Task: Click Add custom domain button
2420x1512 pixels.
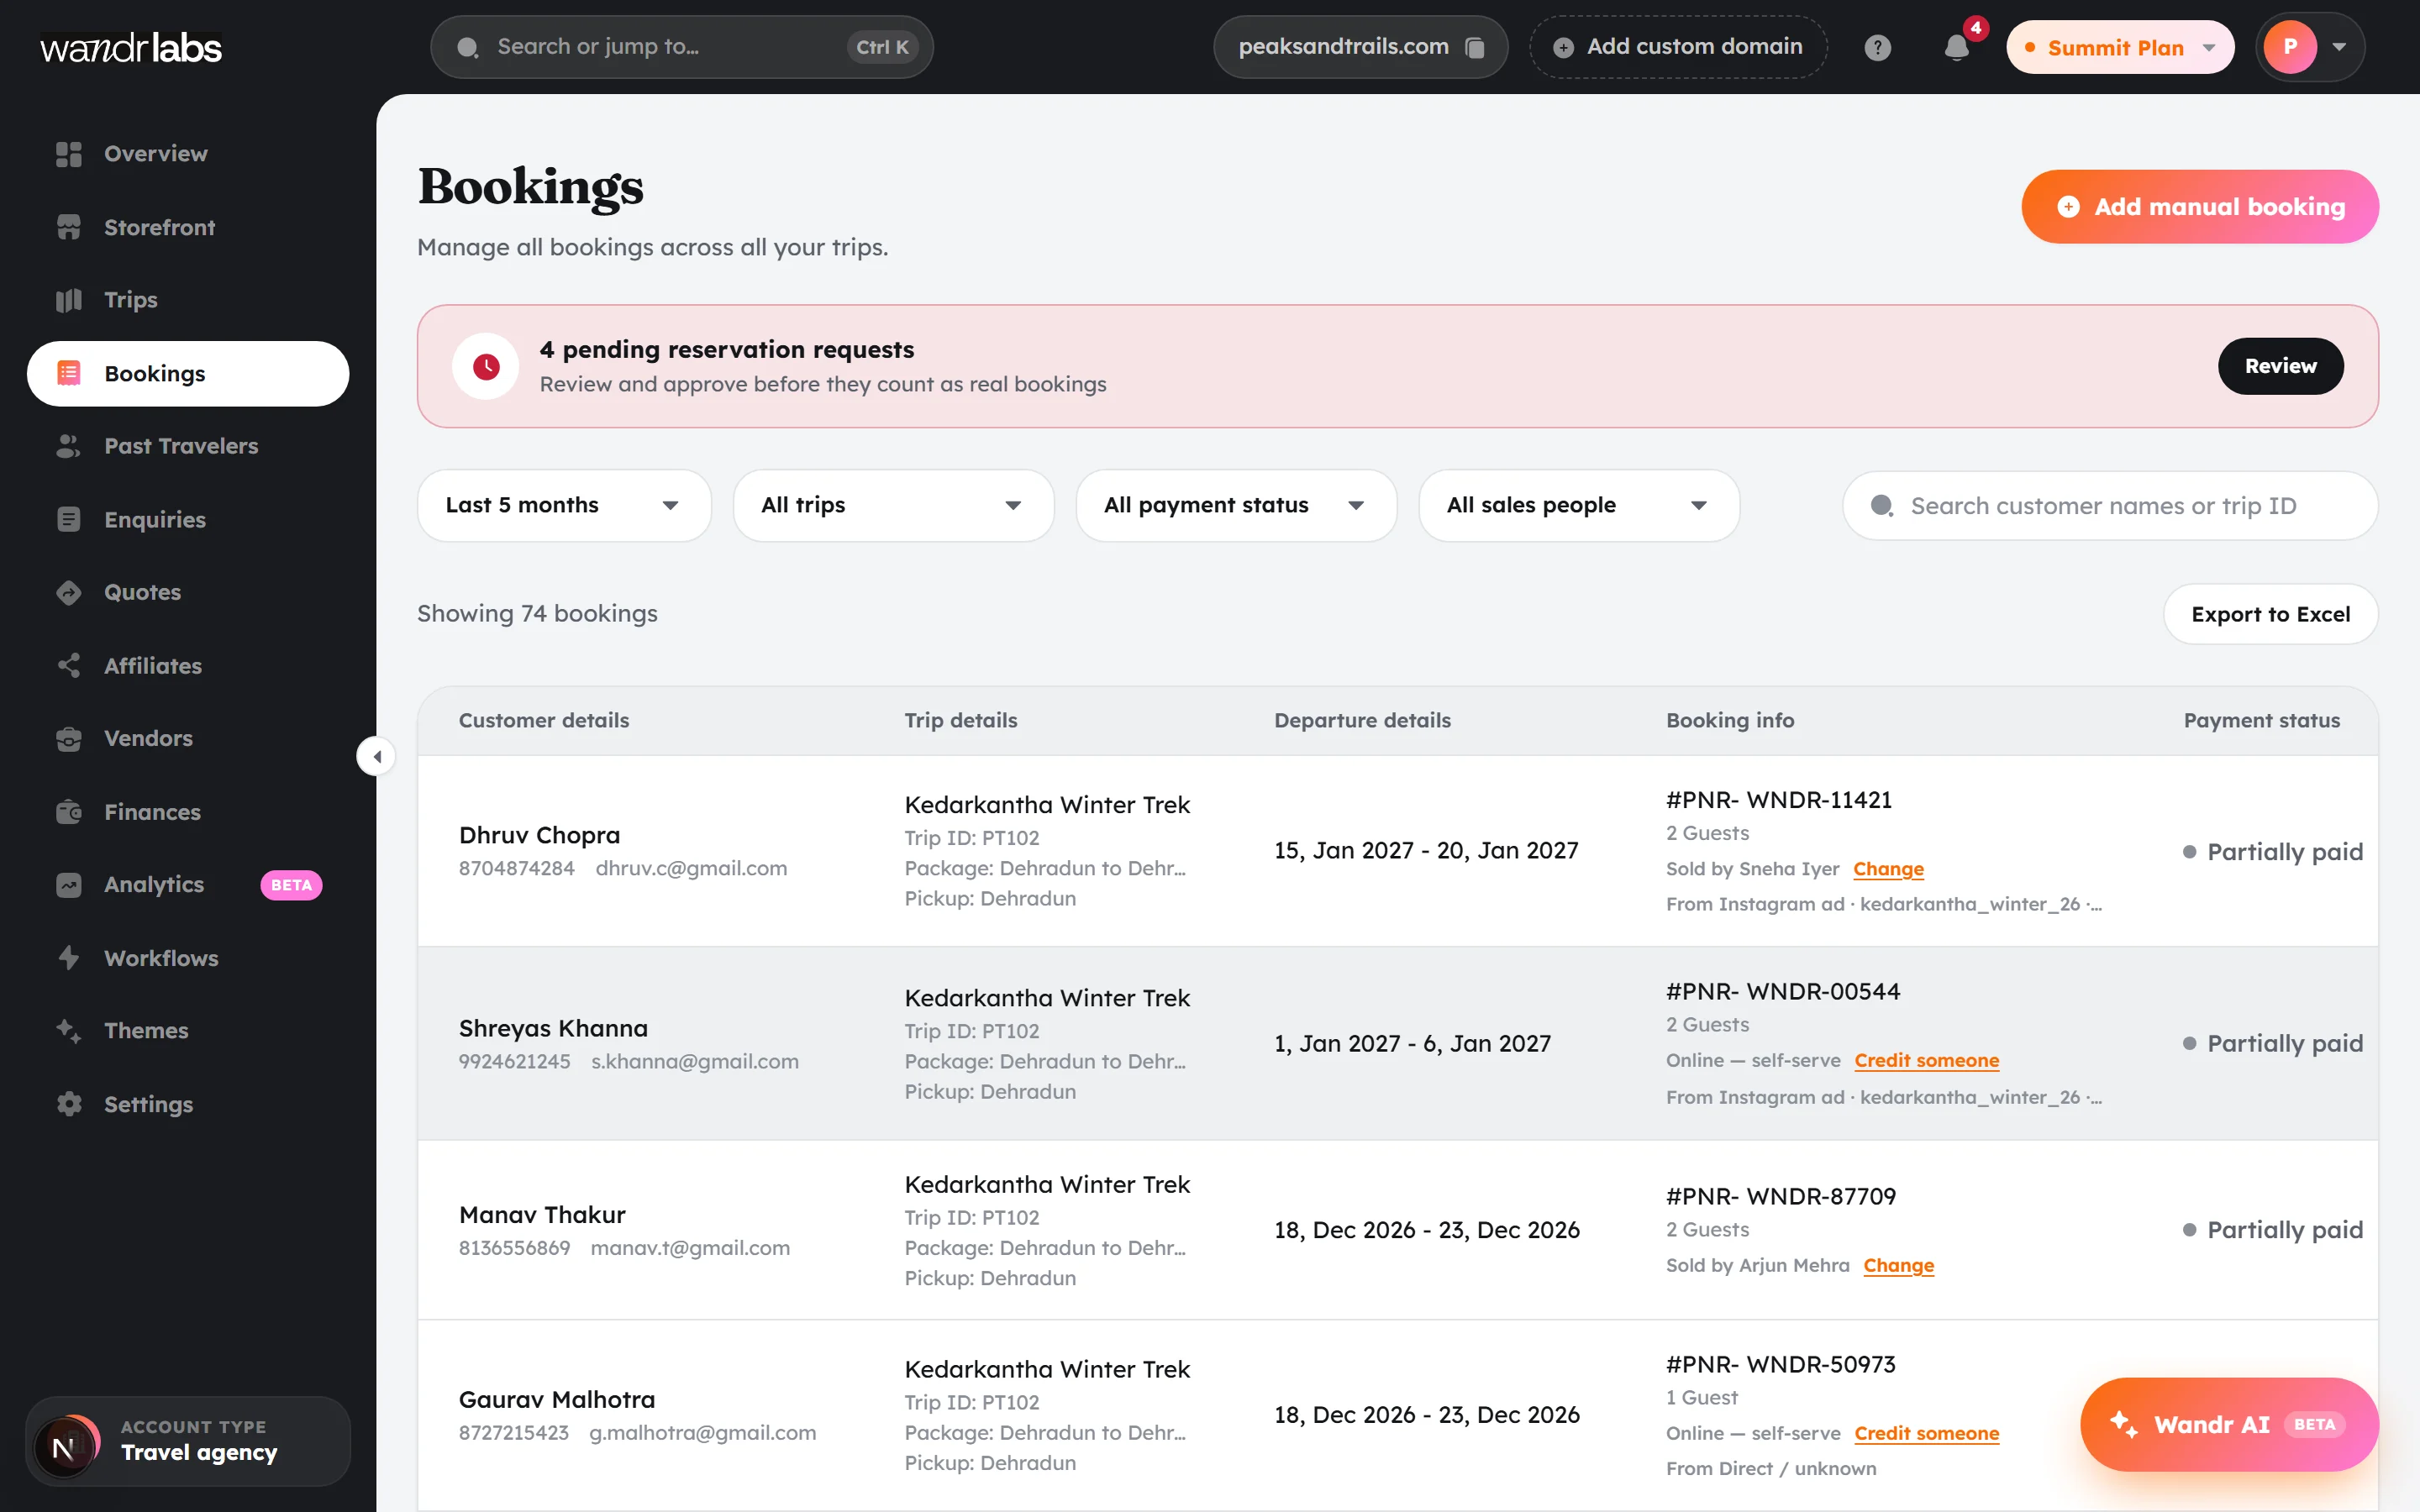Action: coord(1678,47)
